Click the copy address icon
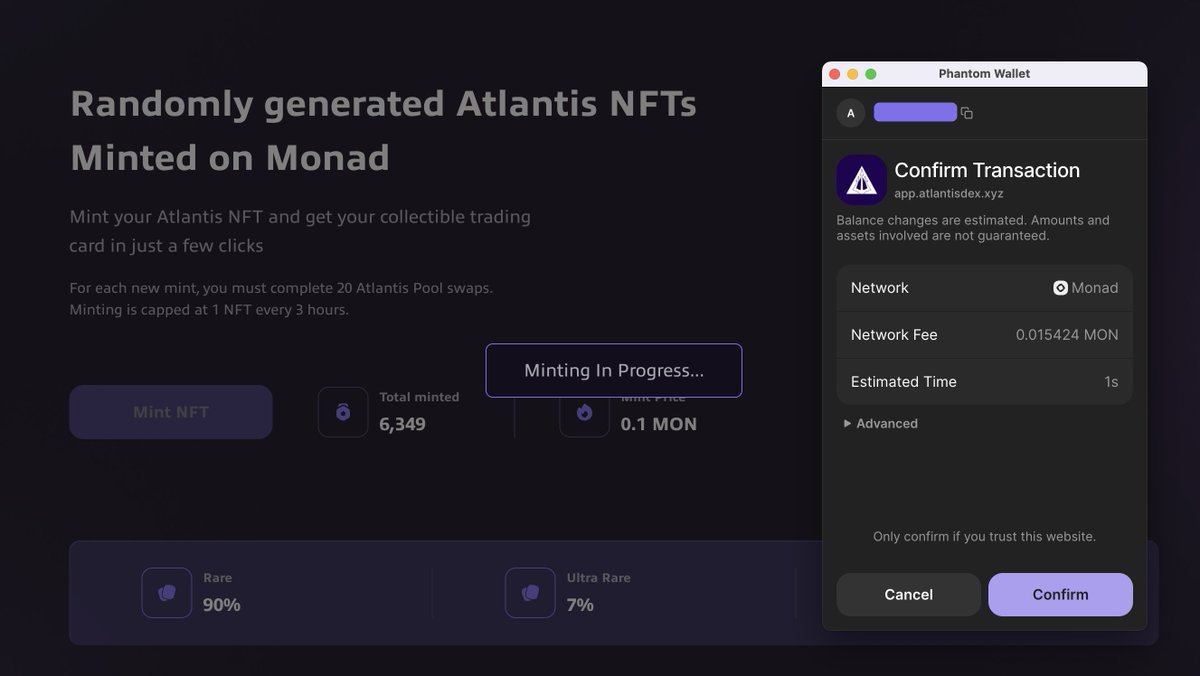 [x=967, y=114]
